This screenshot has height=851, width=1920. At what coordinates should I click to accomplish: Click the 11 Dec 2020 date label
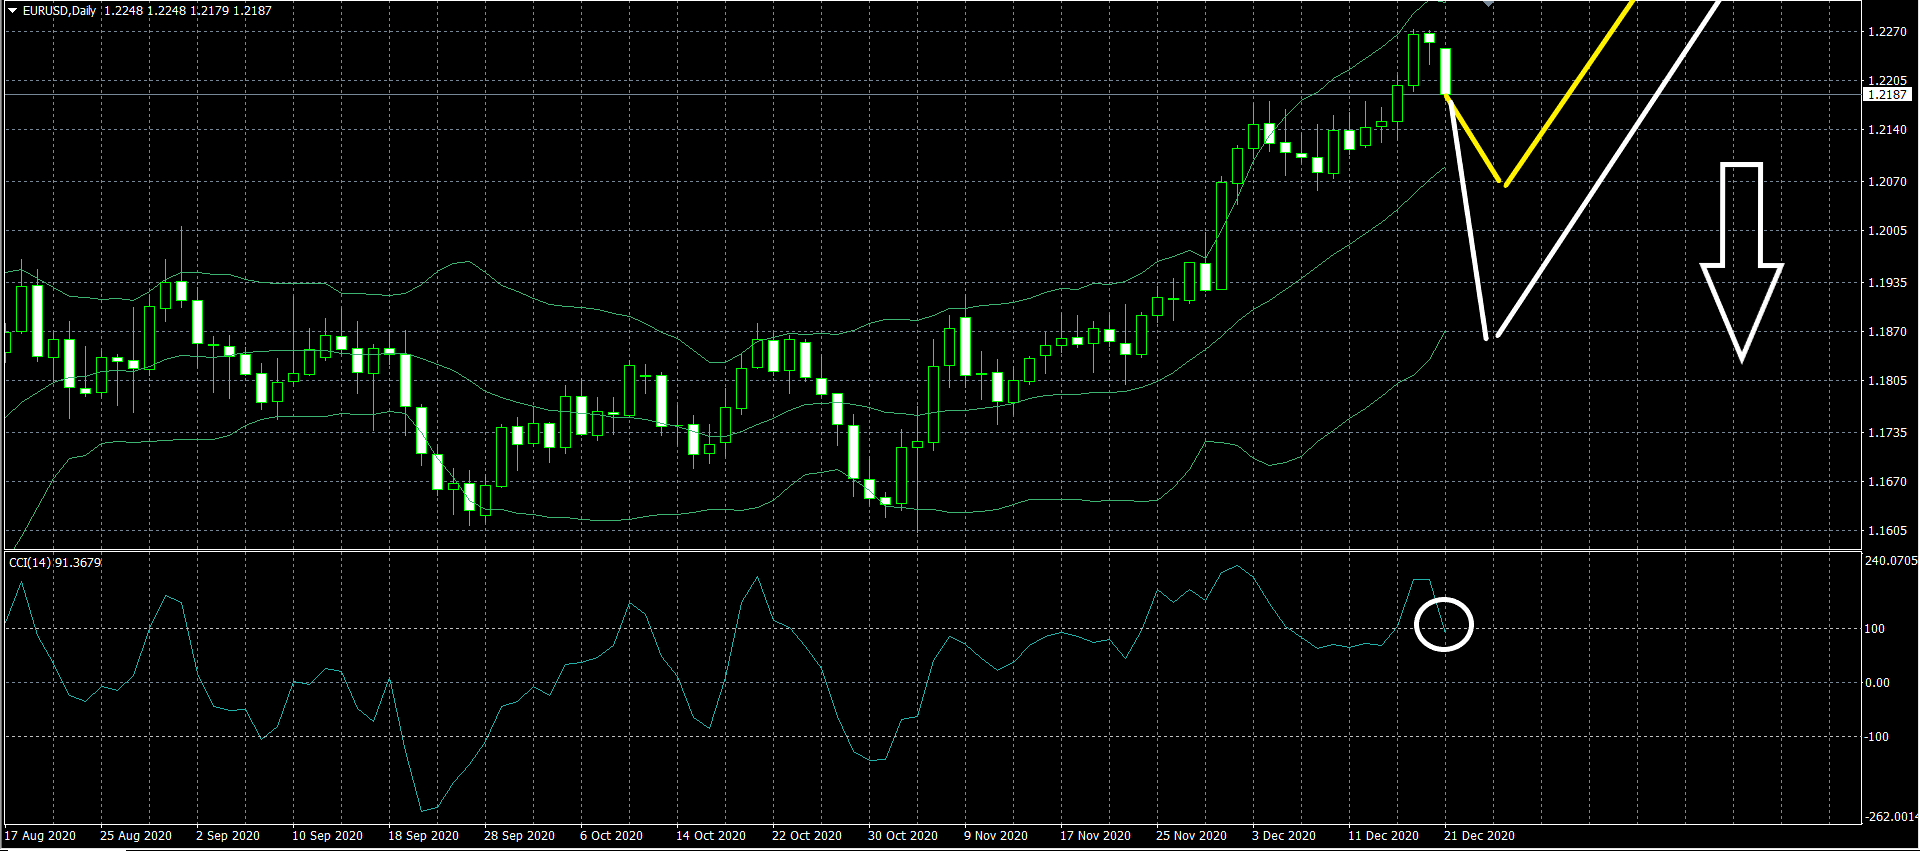point(1383,836)
